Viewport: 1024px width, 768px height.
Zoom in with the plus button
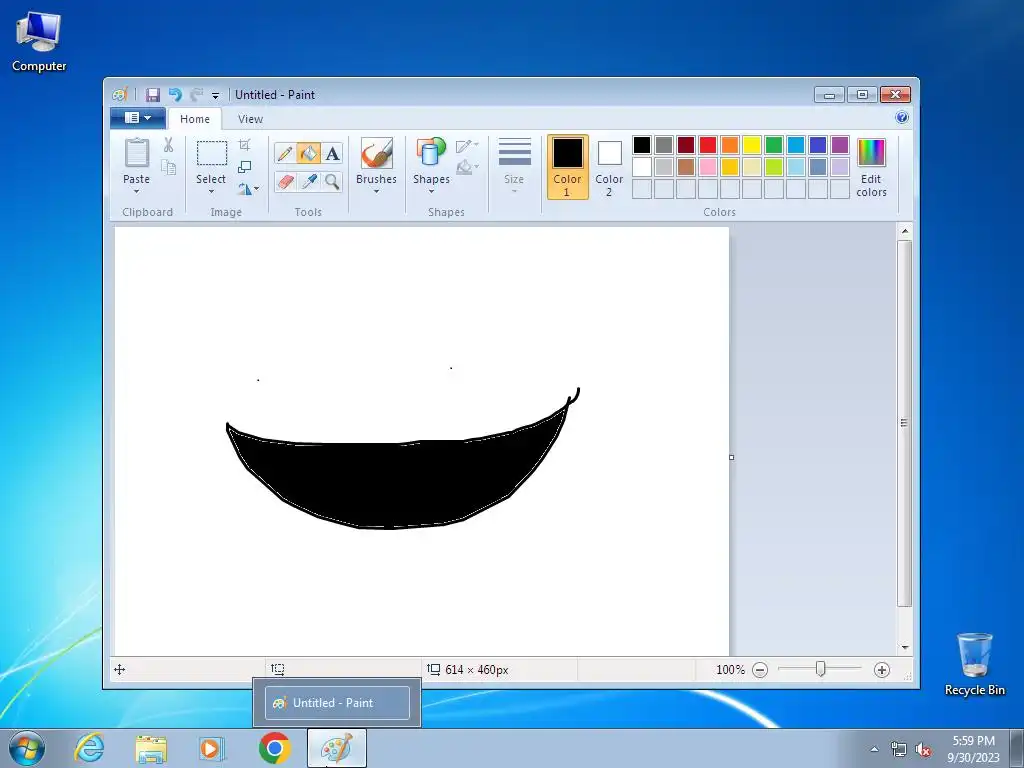click(882, 669)
